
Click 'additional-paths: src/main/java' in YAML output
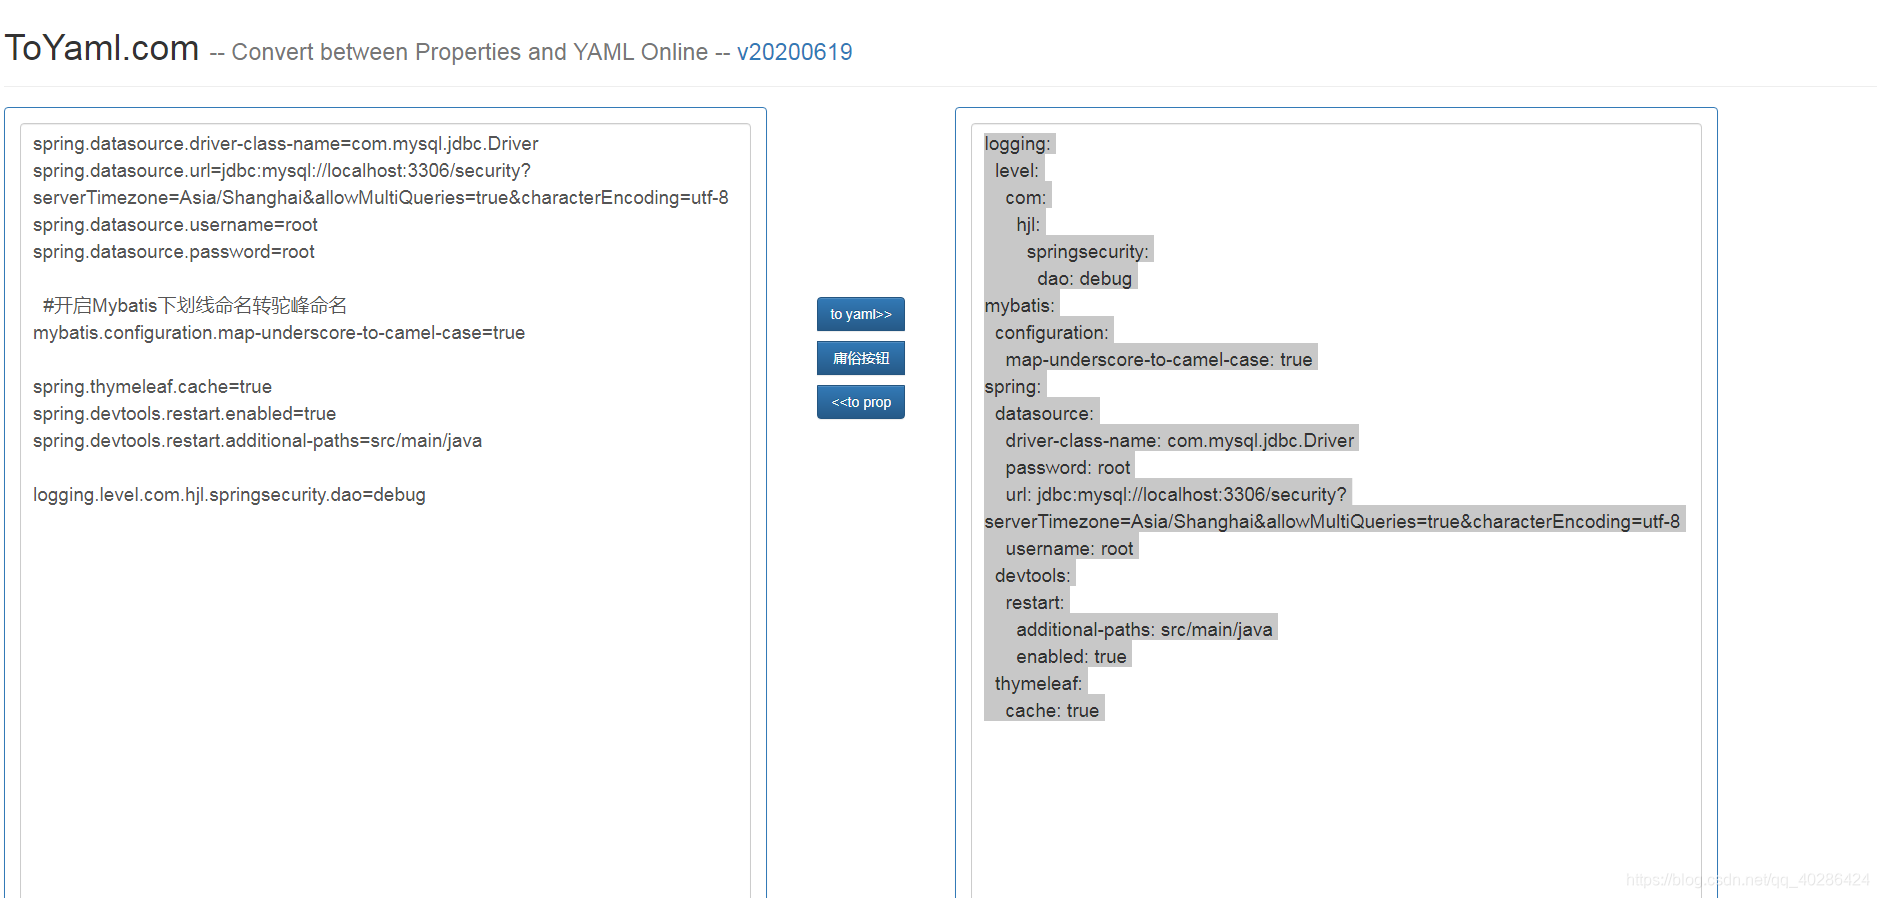pos(1145,630)
